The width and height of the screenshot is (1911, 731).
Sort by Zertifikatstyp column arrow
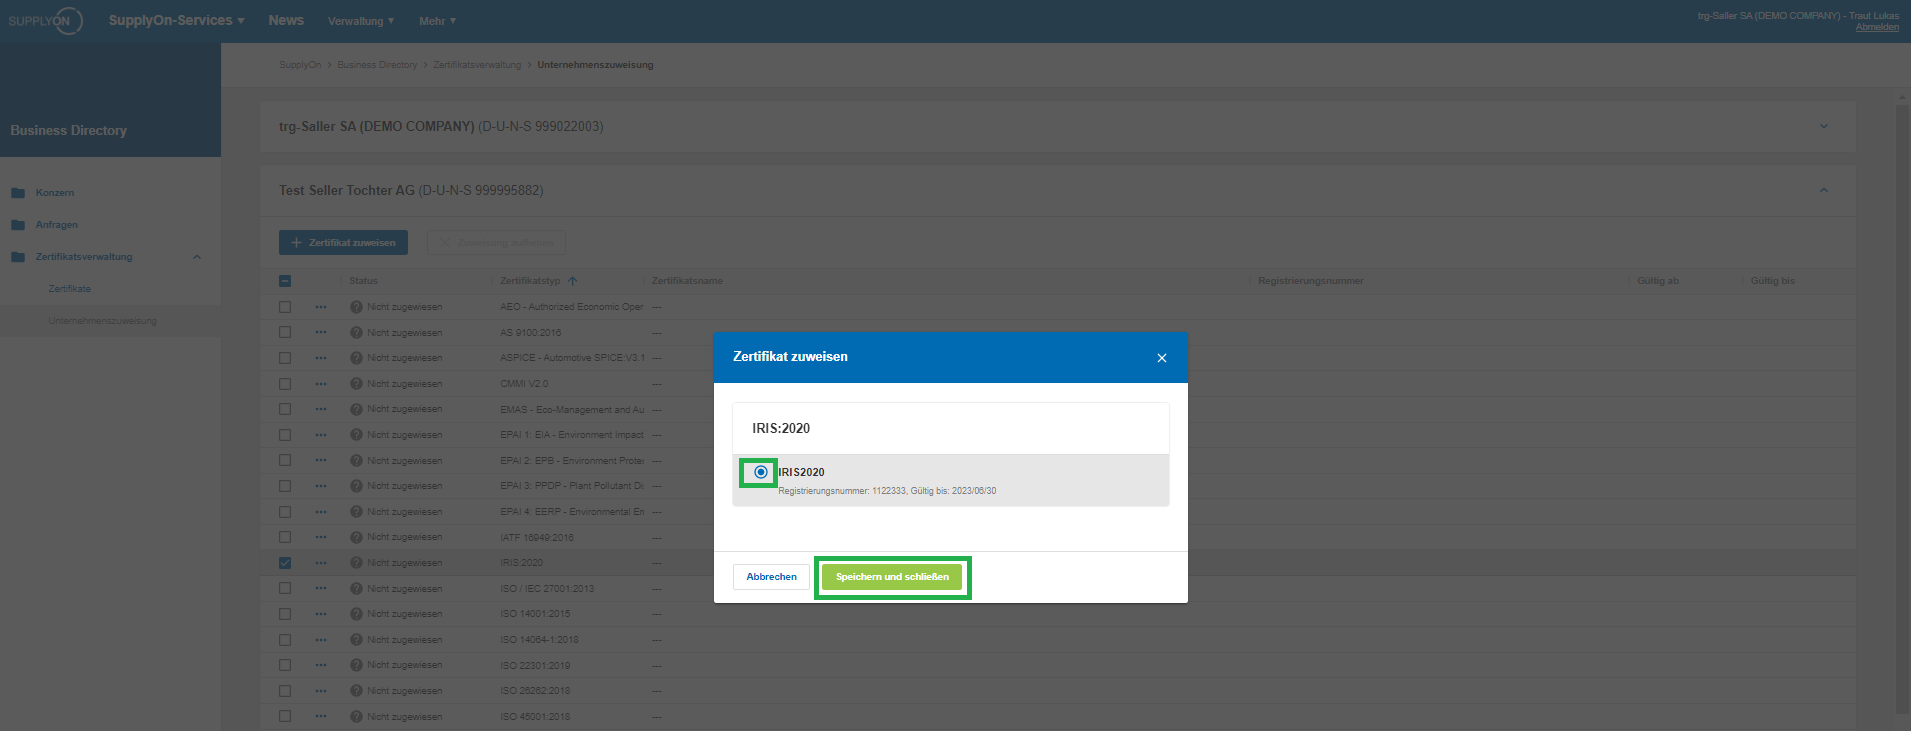tap(573, 281)
